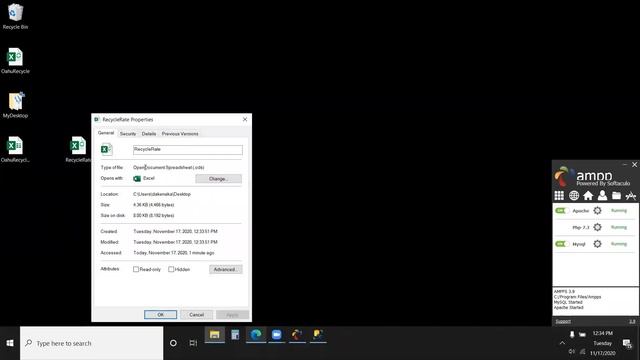Screen dimensions: 640x360
Task: Open the AMPPS folder icon
Action: 616,196
